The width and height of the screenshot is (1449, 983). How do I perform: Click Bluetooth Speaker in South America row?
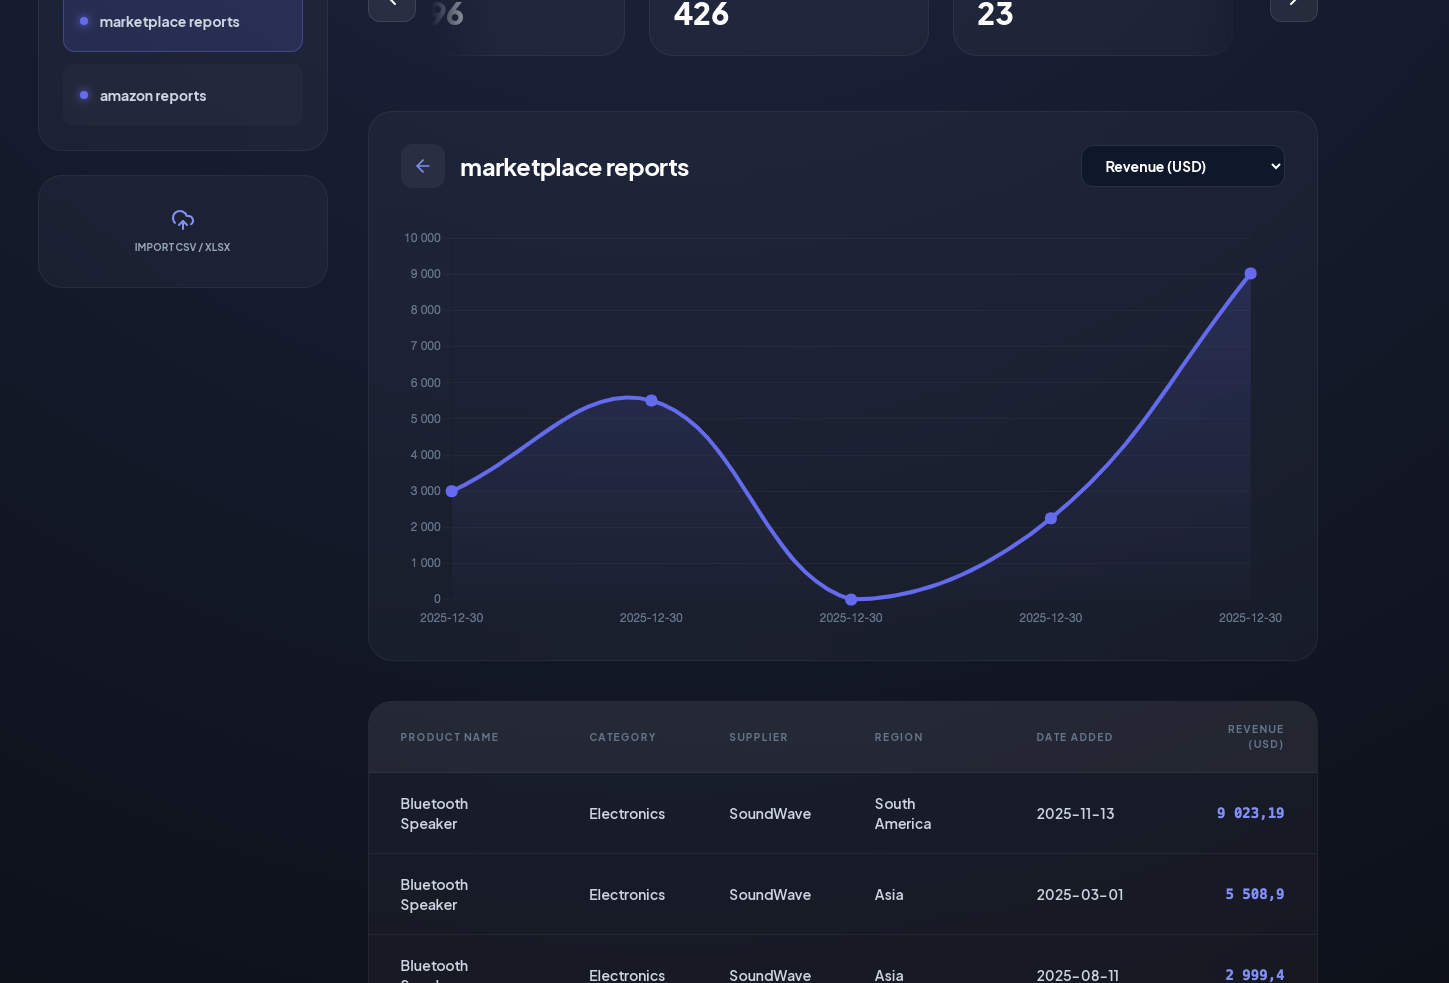click(x=434, y=814)
